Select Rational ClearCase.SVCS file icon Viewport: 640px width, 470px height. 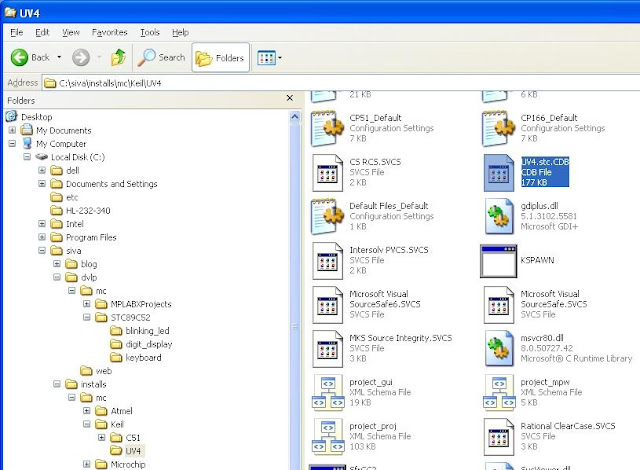point(499,437)
